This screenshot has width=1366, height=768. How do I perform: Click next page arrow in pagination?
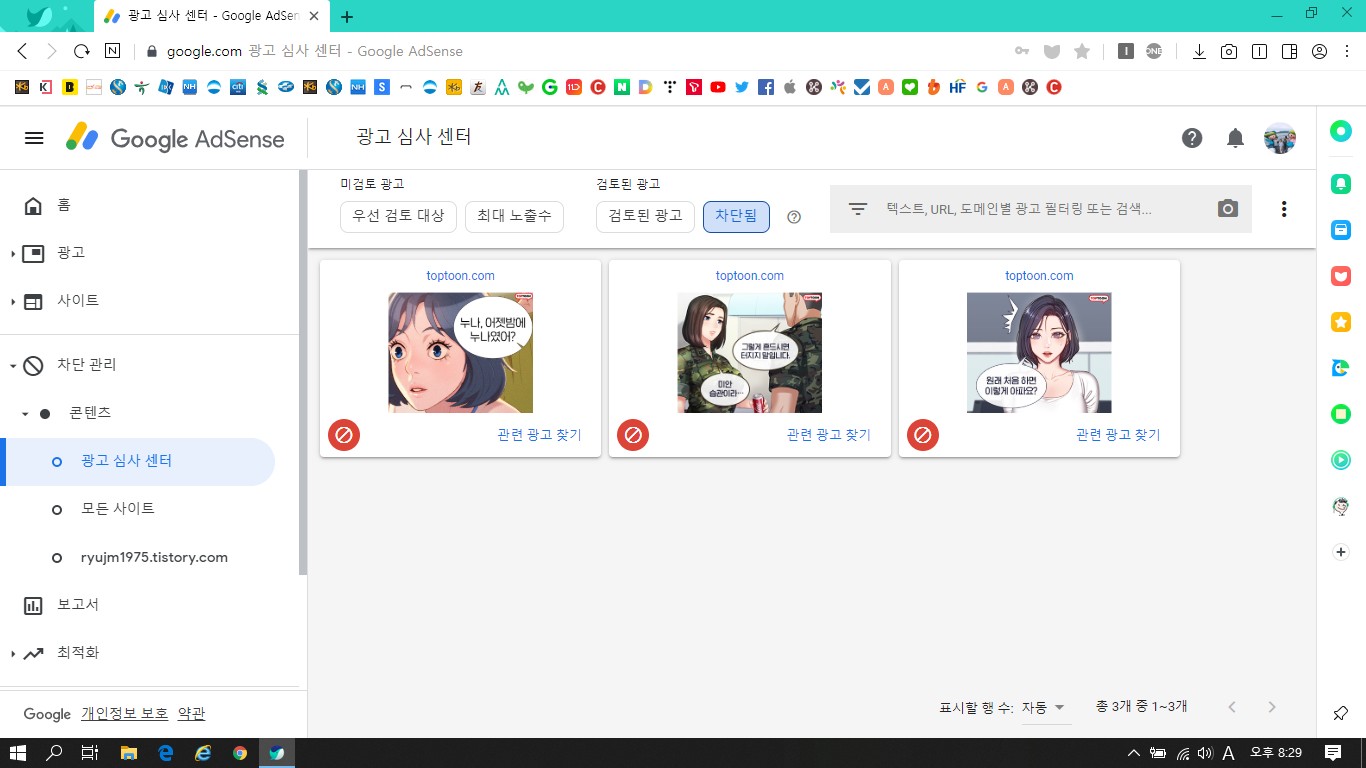tap(1272, 707)
